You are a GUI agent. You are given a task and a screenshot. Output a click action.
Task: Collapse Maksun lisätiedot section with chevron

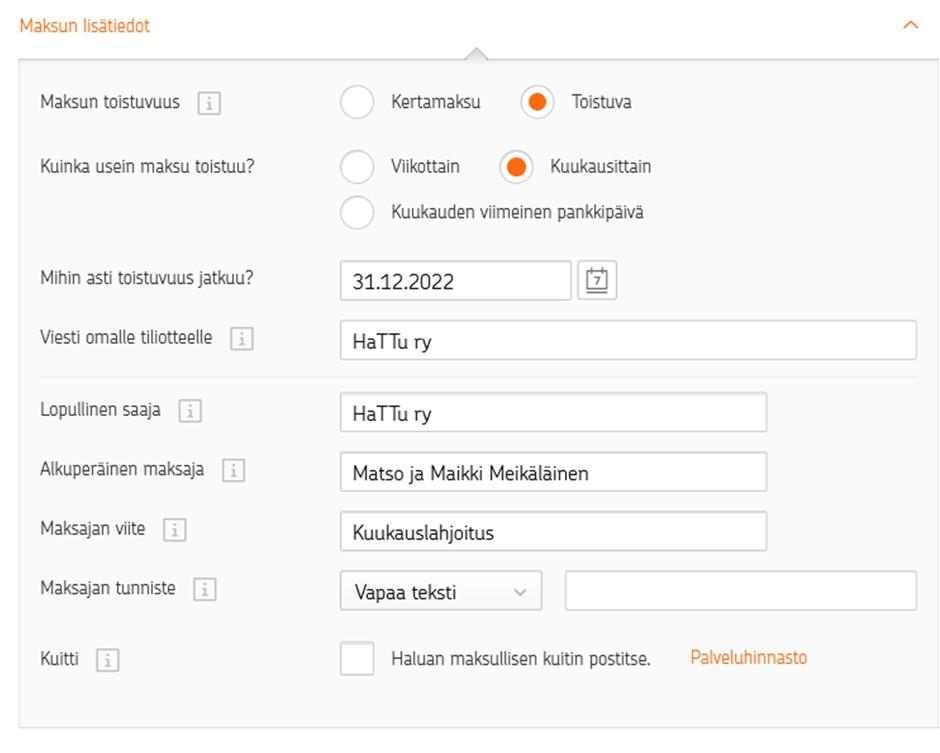[x=910, y=26]
